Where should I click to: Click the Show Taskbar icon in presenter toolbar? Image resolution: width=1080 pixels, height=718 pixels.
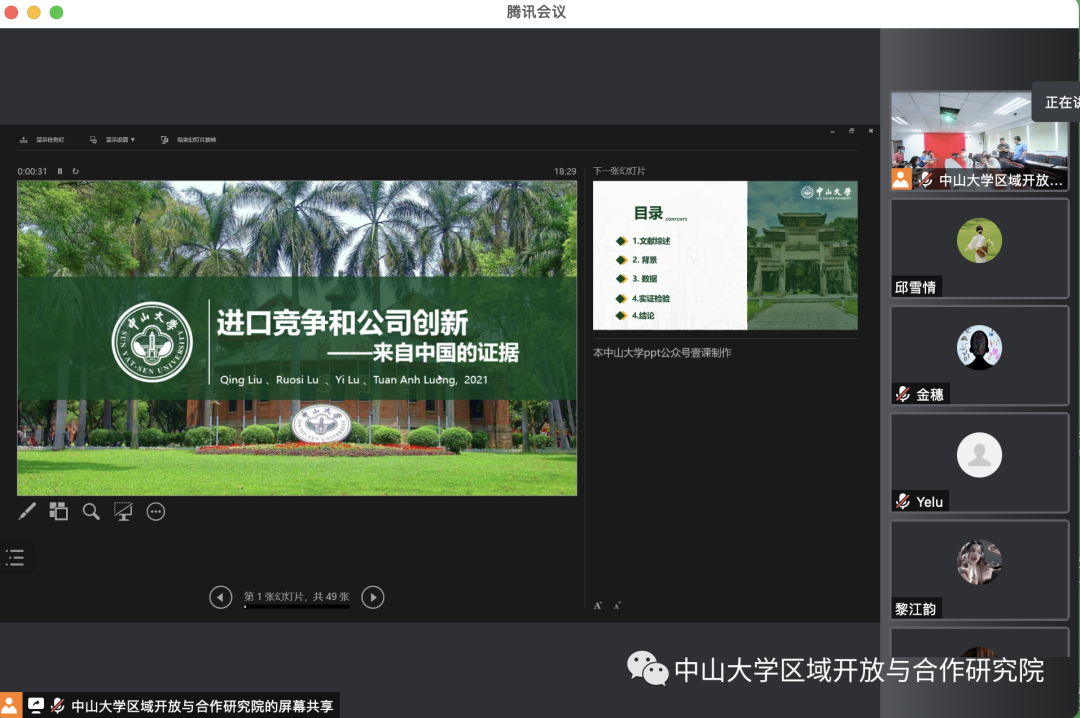click(x=23, y=140)
